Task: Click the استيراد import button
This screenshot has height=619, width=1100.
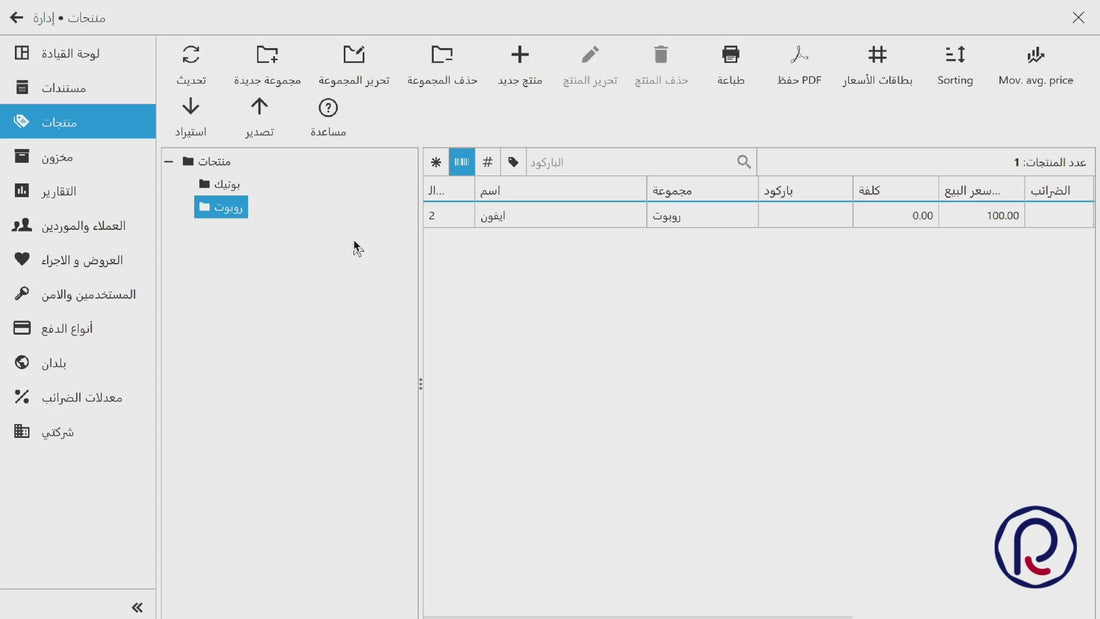Action: click(x=191, y=117)
